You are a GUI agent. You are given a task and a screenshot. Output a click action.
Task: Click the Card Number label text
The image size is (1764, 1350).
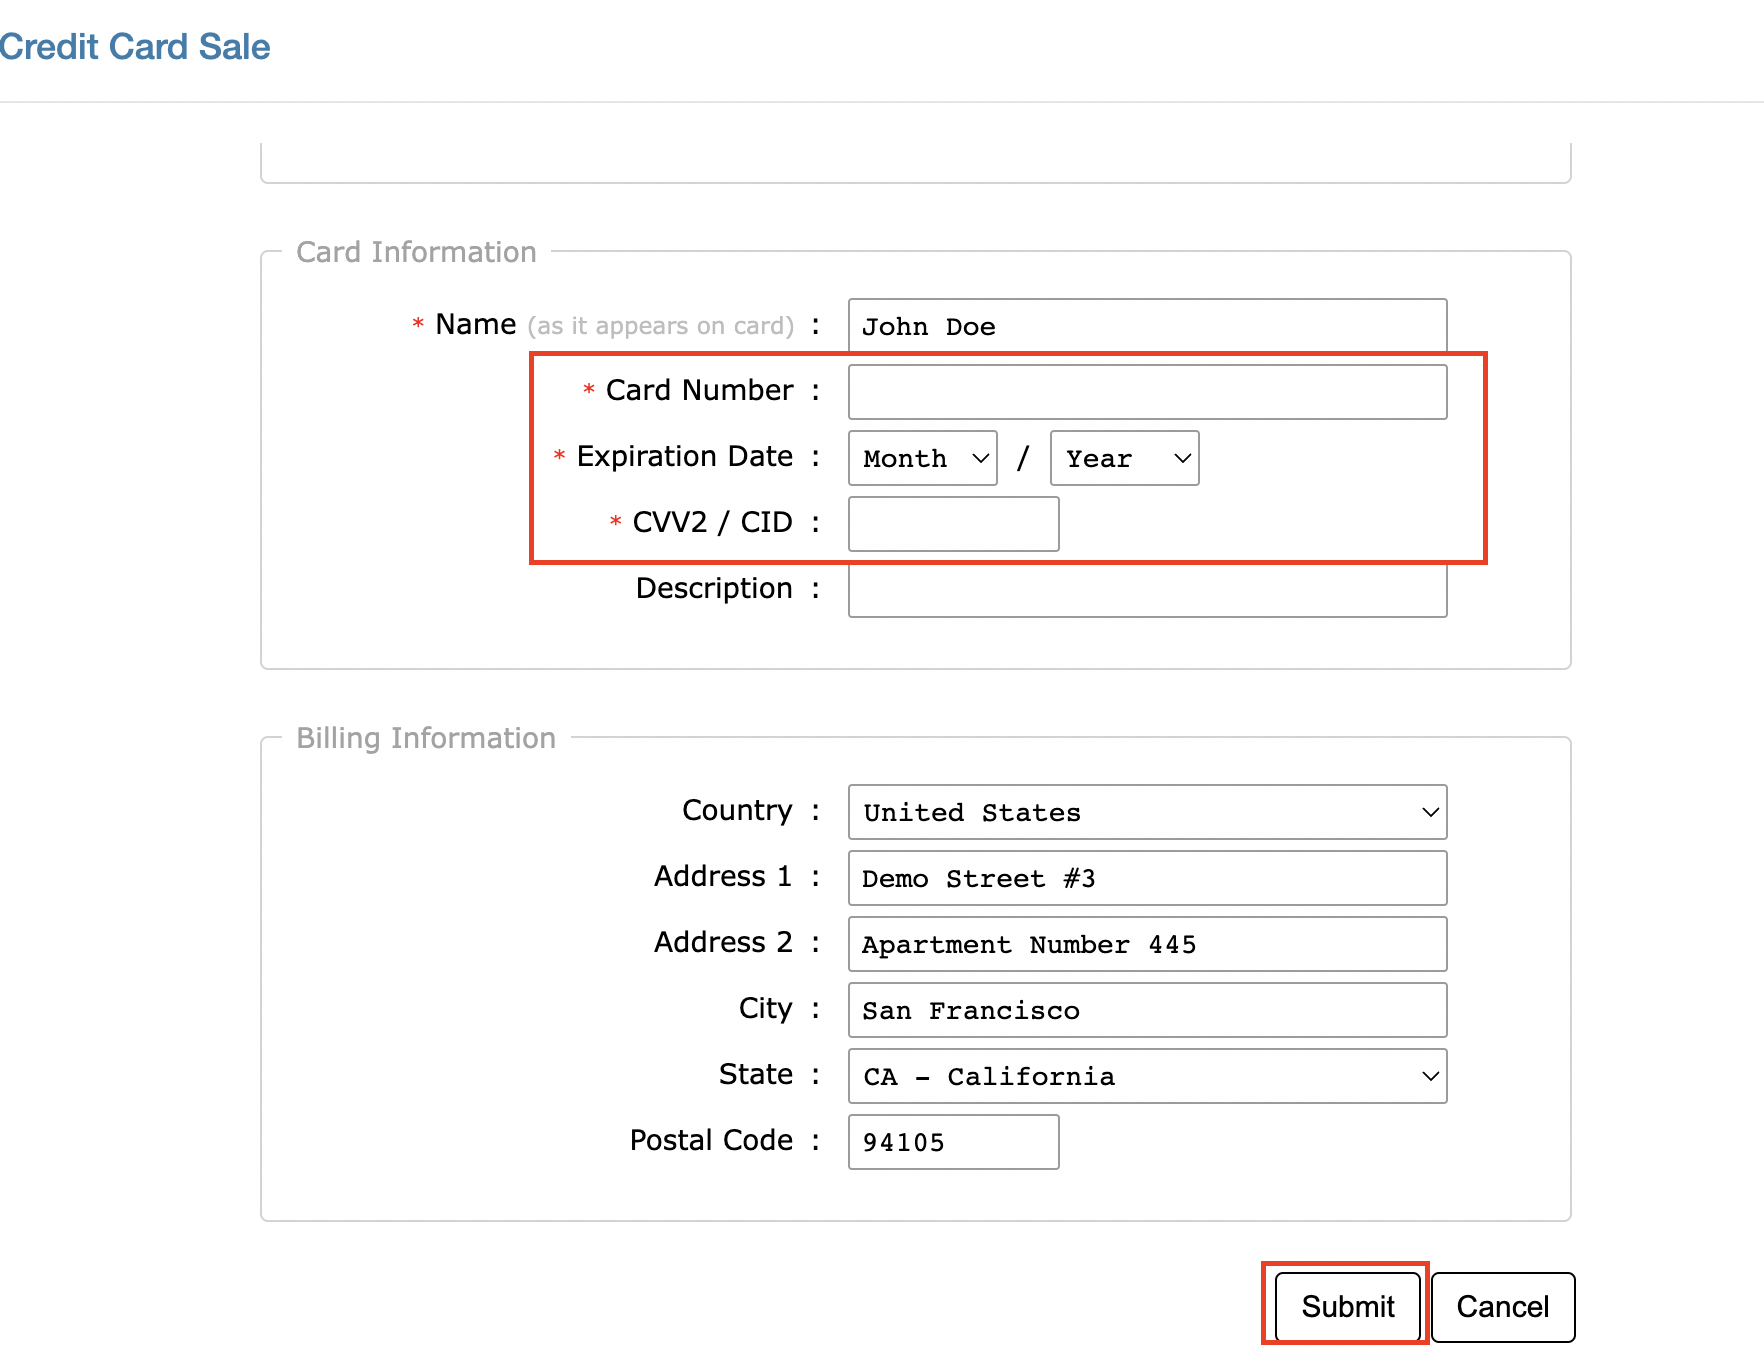pyautogui.click(x=699, y=390)
